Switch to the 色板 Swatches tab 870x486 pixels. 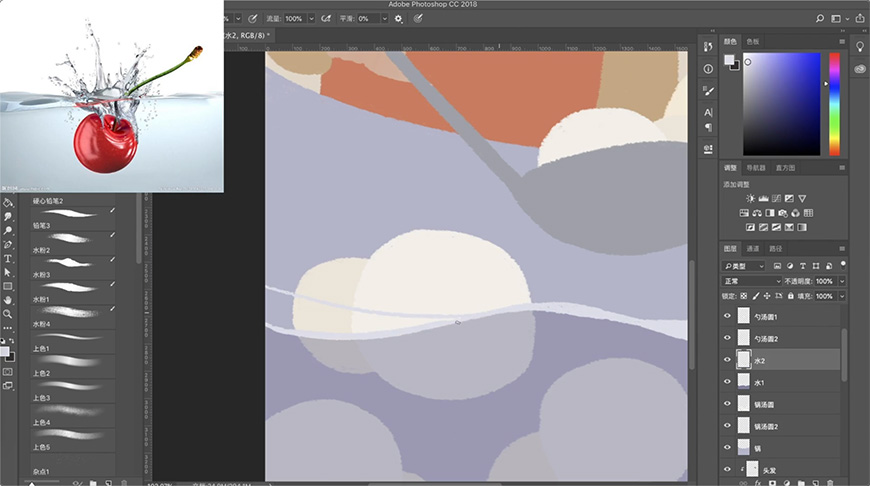tap(752, 42)
